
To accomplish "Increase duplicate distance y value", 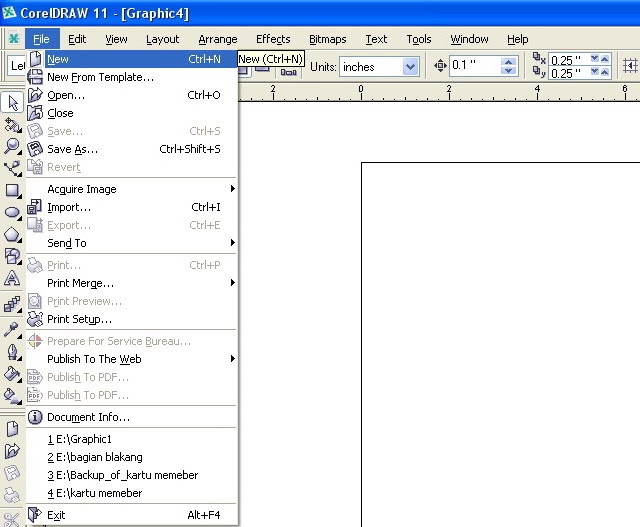I will [604, 73].
